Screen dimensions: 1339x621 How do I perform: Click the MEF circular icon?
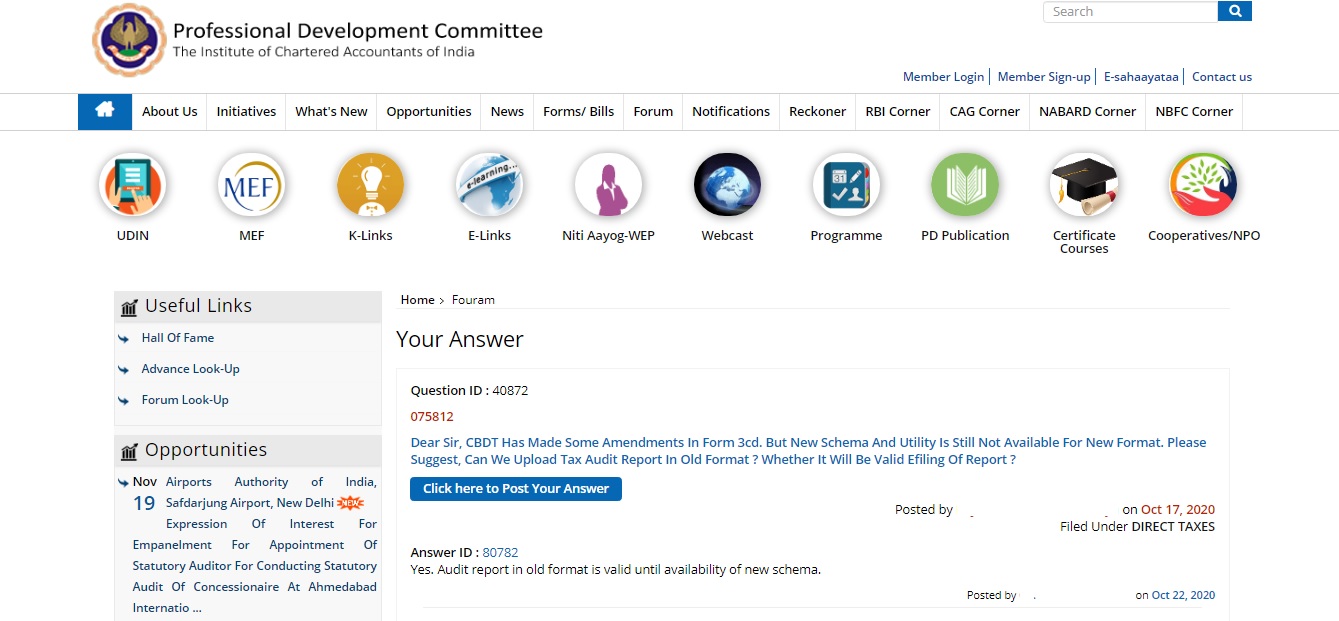pyautogui.click(x=251, y=186)
